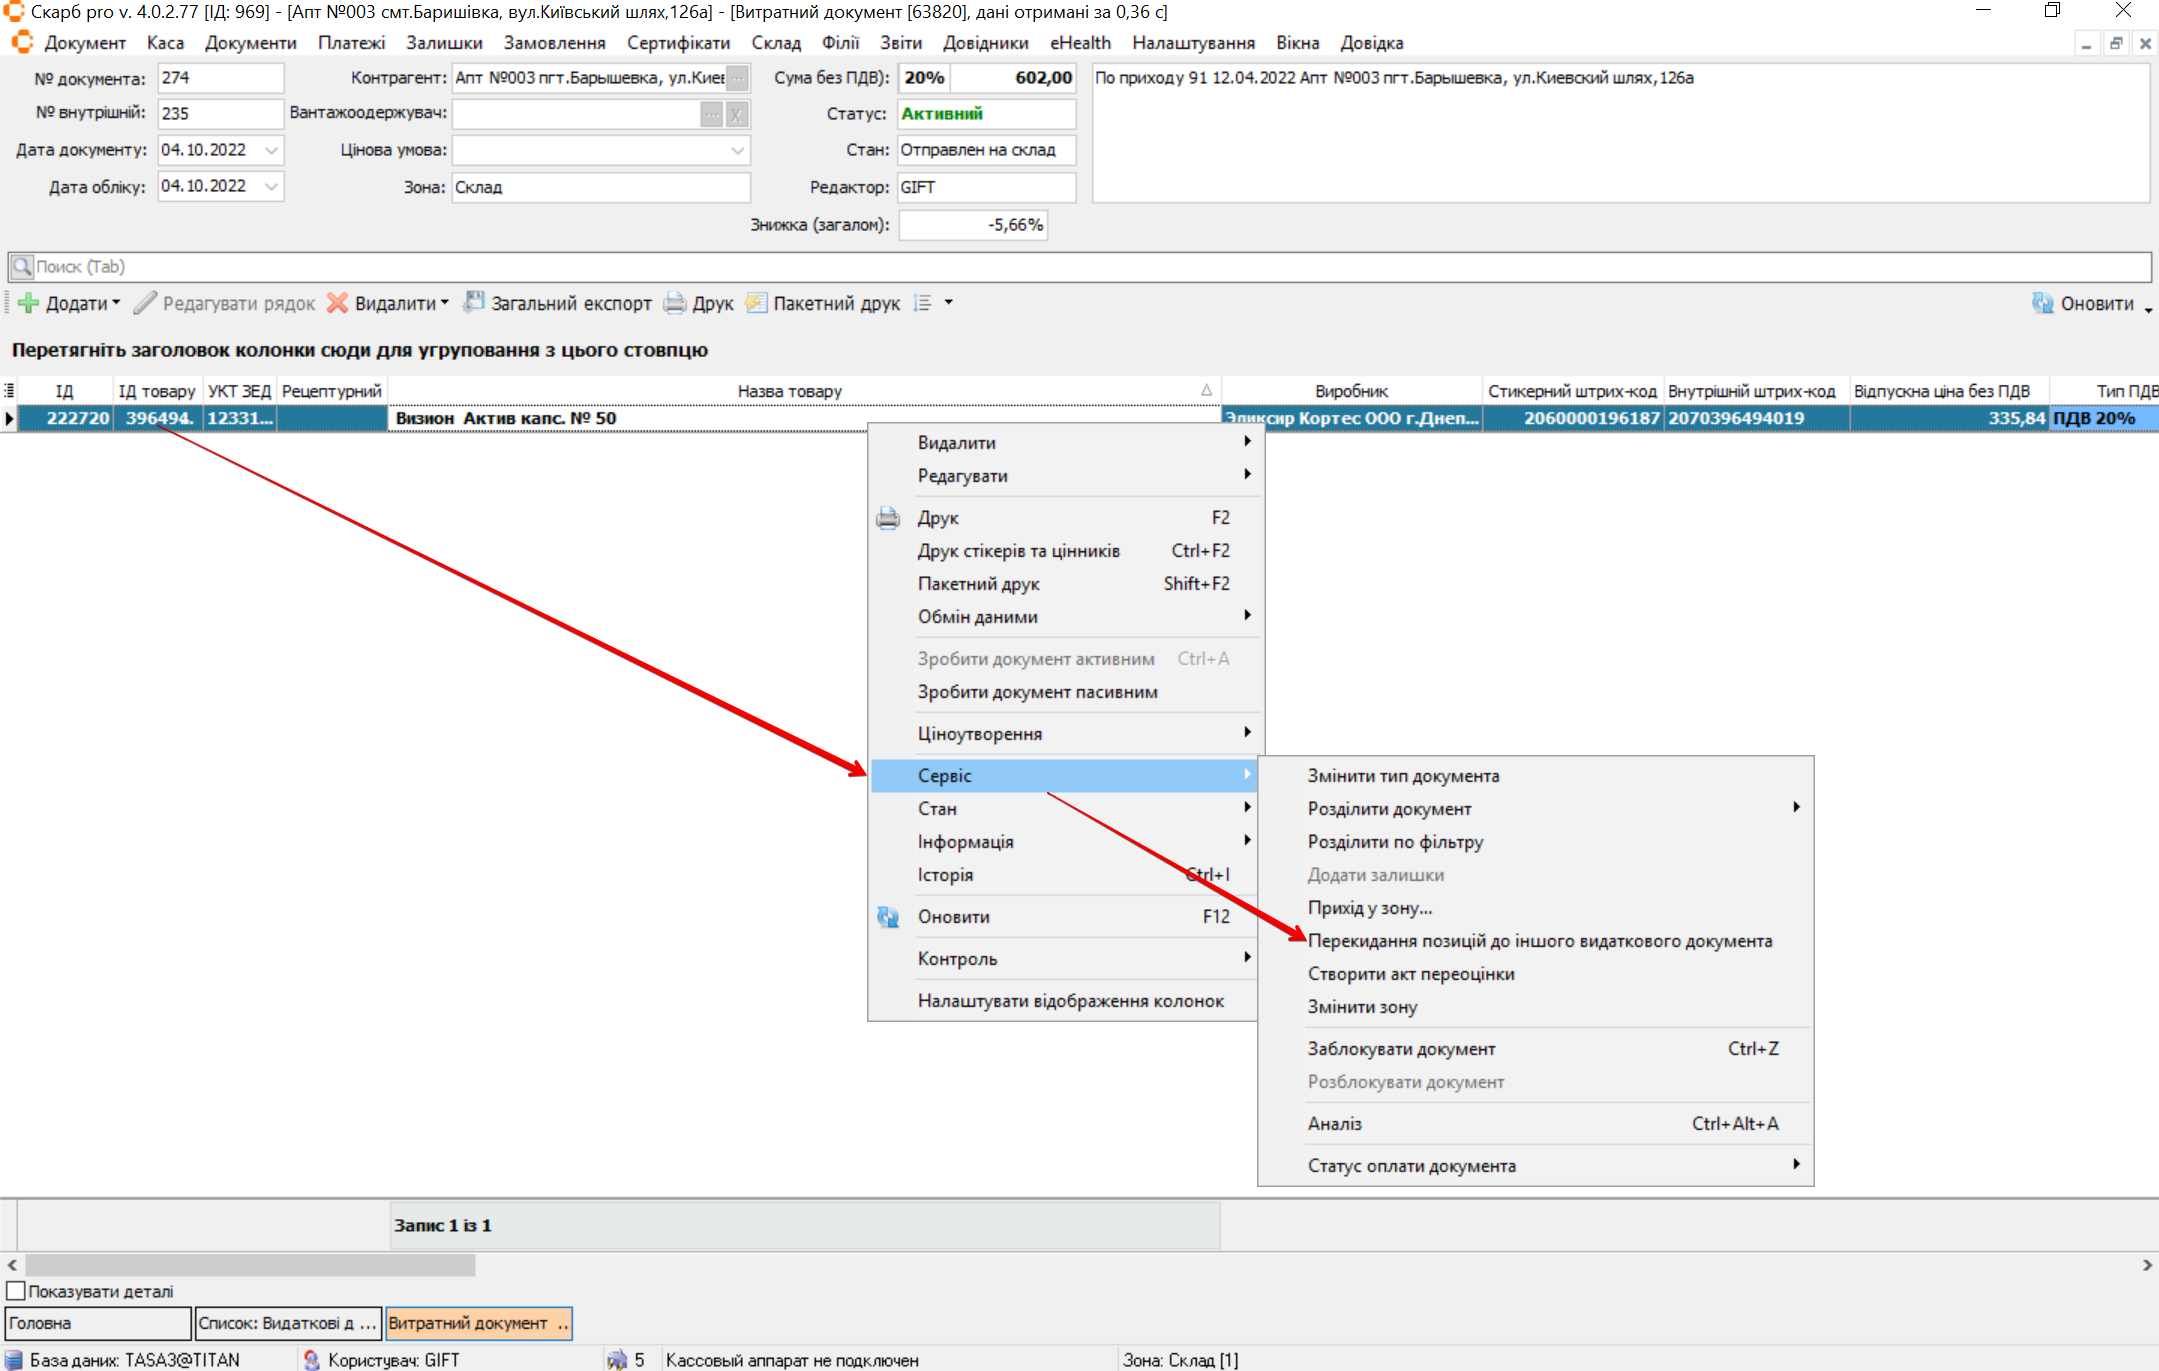Click the Оновити refresh toolbar icon
Screen dimensions: 2159x1371
click(x=2041, y=303)
